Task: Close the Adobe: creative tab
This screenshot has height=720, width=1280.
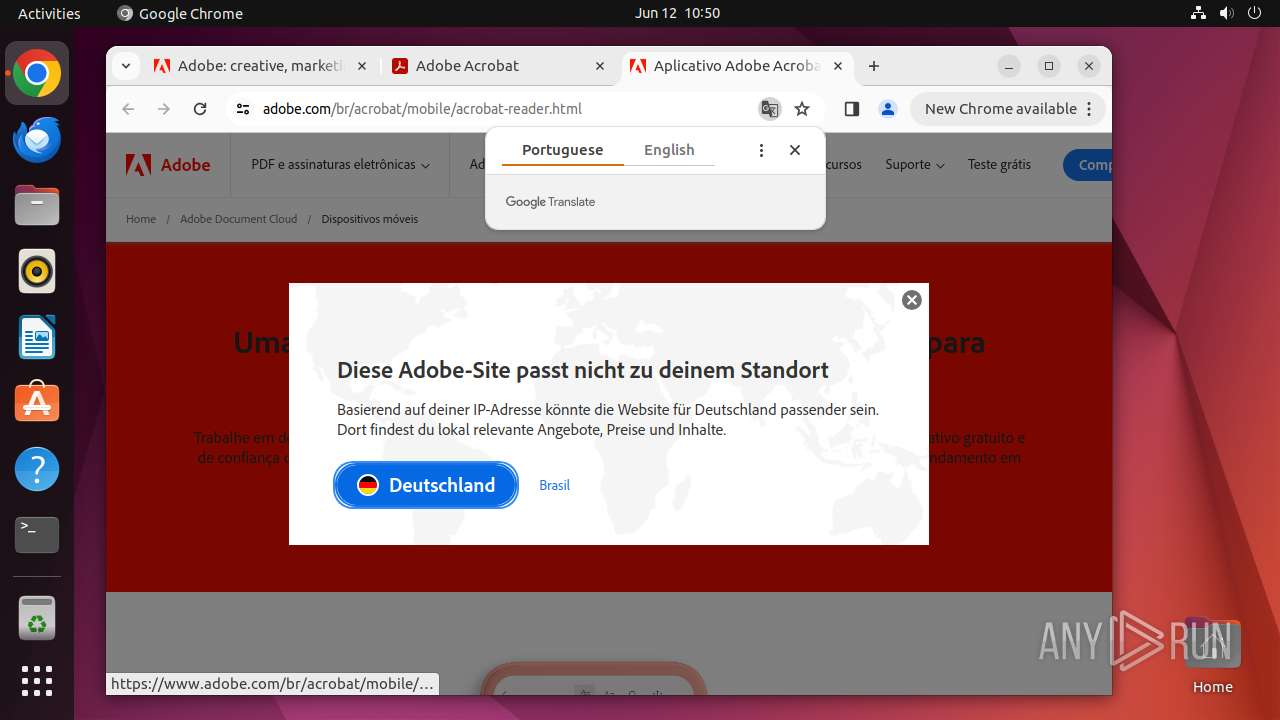Action: click(x=361, y=66)
